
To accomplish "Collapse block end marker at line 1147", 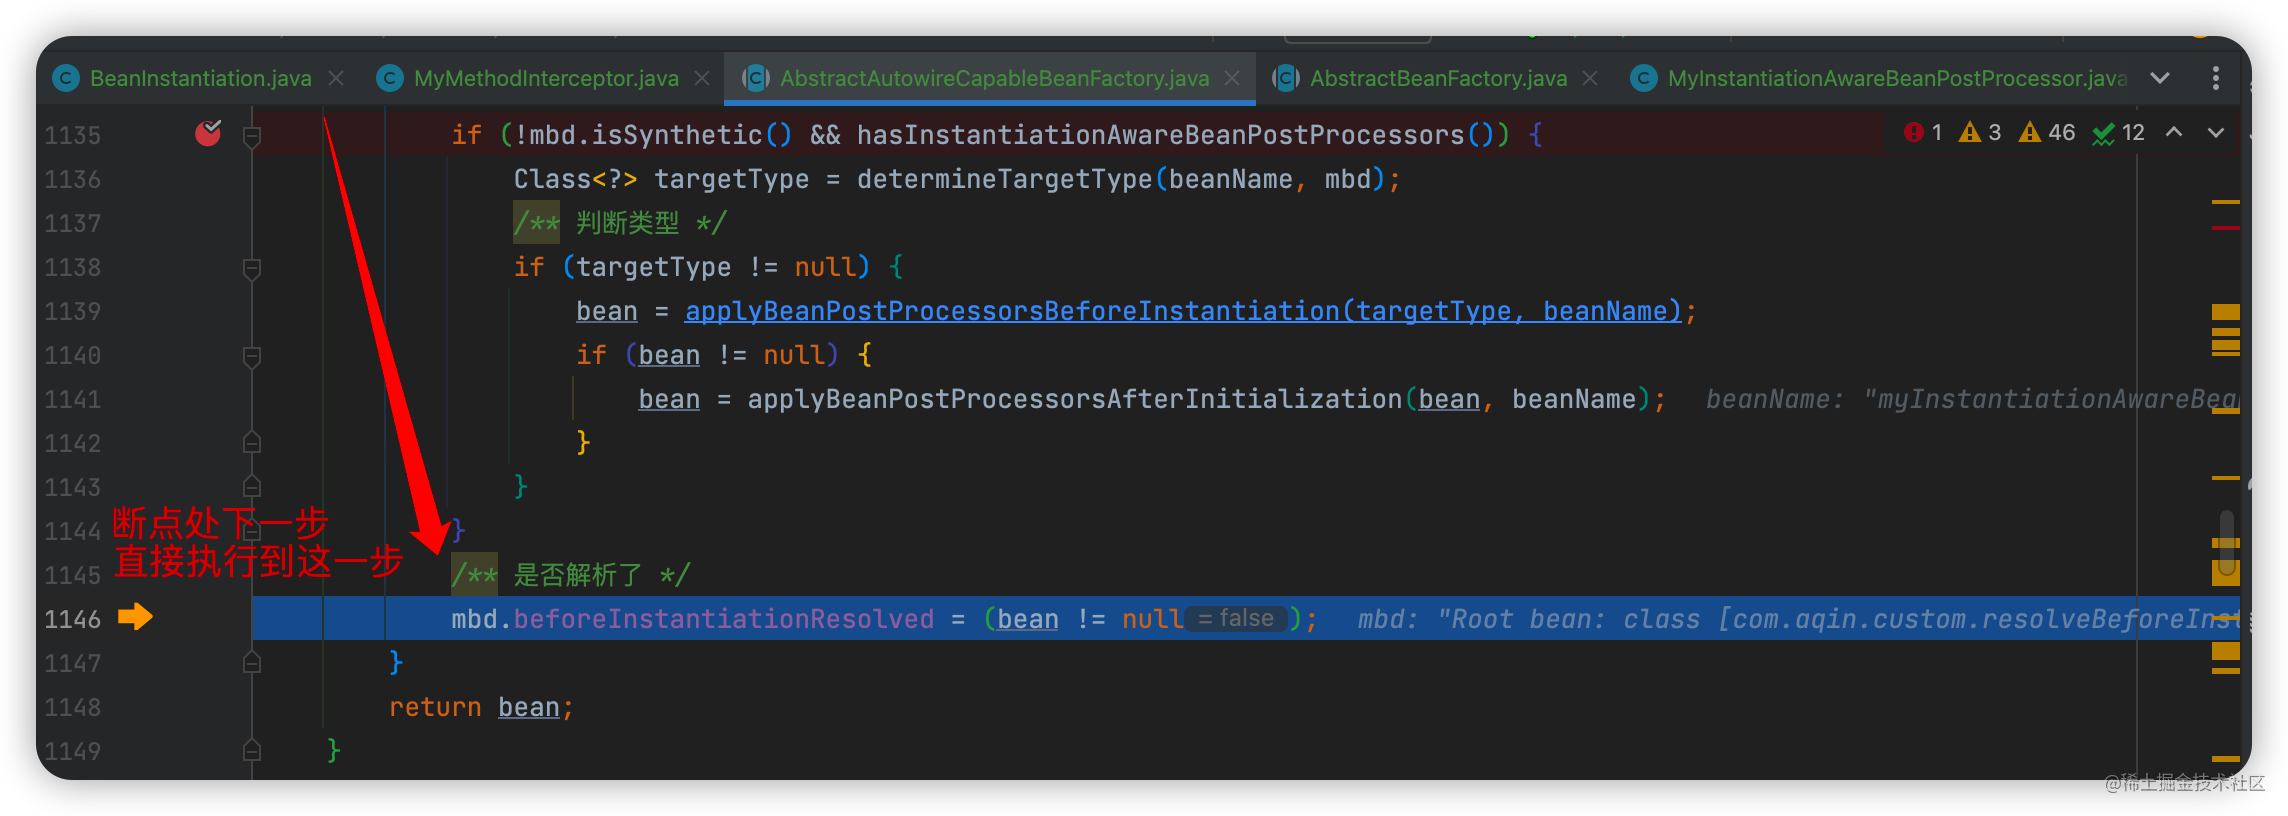I will pyautogui.click(x=252, y=662).
